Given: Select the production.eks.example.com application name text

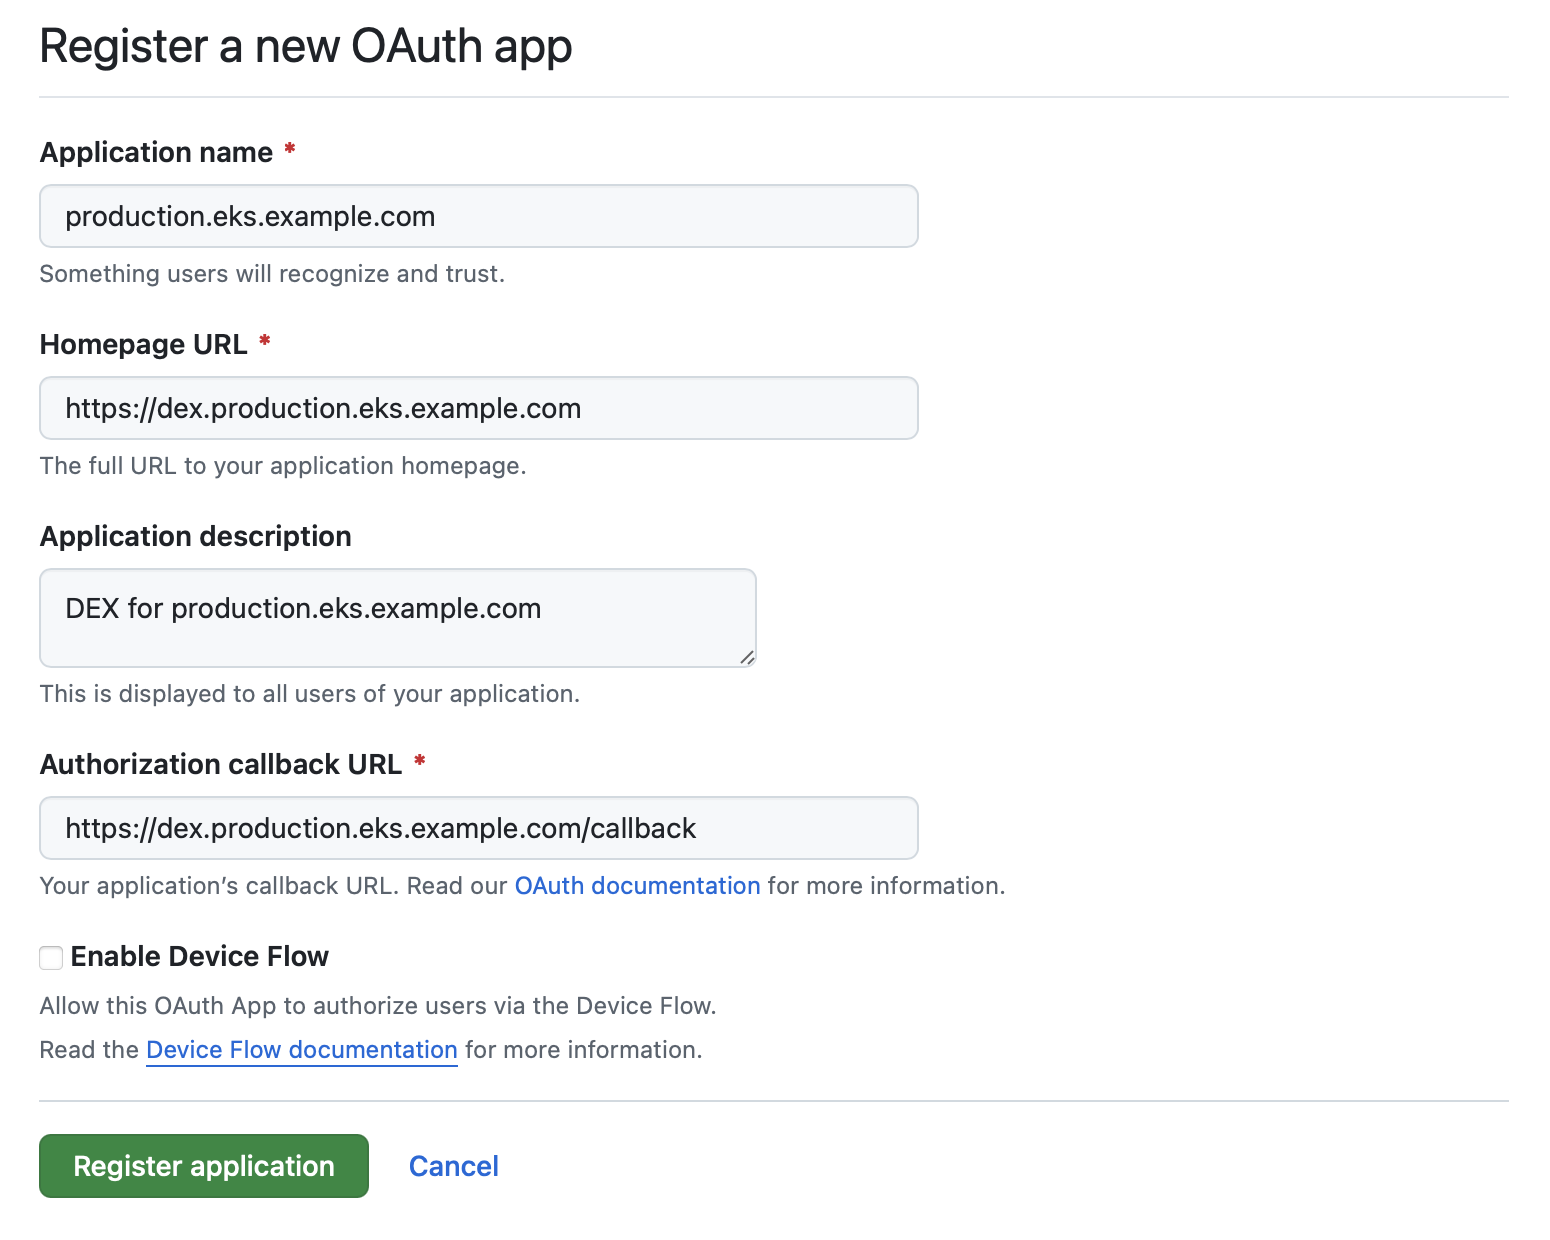Looking at the screenshot, I should pyautogui.click(x=250, y=216).
